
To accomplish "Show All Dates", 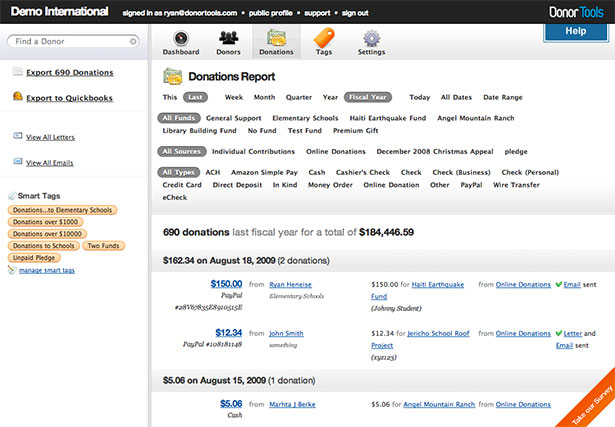I will point(456,97).
